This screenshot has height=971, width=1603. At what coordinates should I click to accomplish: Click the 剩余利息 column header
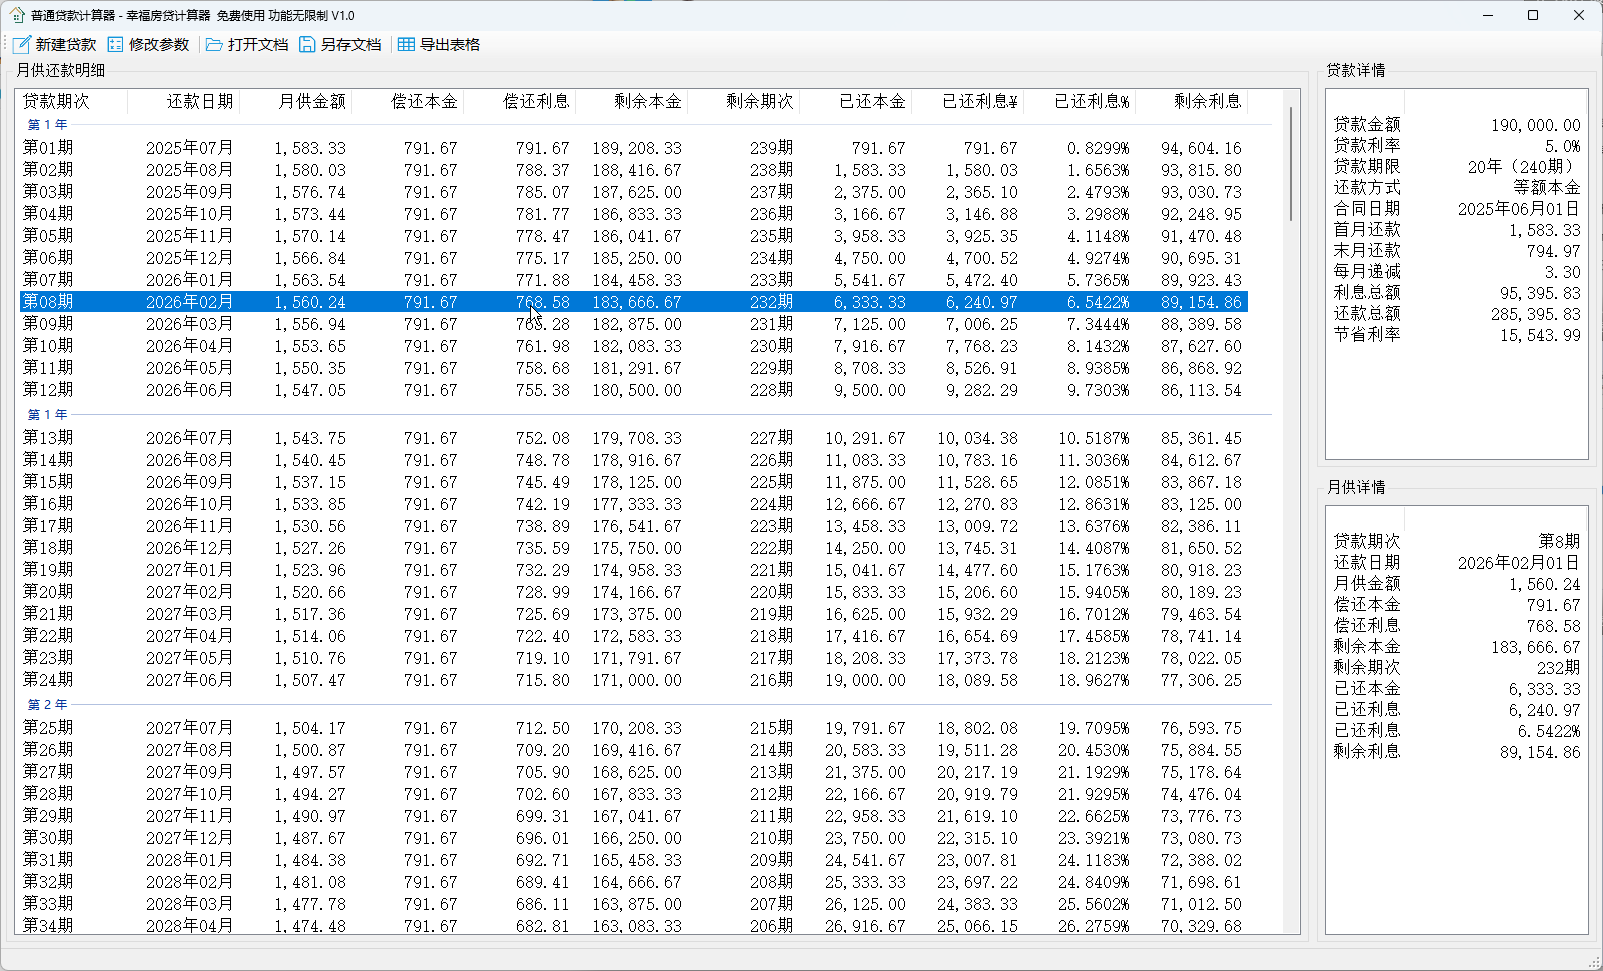(1192, 101)
